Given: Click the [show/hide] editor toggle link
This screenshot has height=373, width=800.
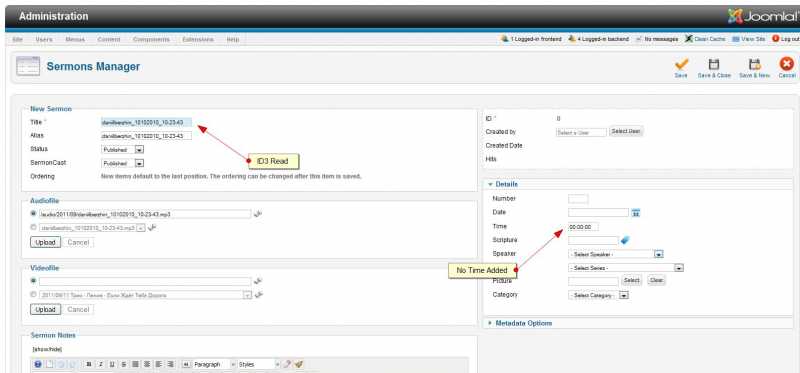Looking at the screenshot, I should pyautogui.click(x=47, y=350).
